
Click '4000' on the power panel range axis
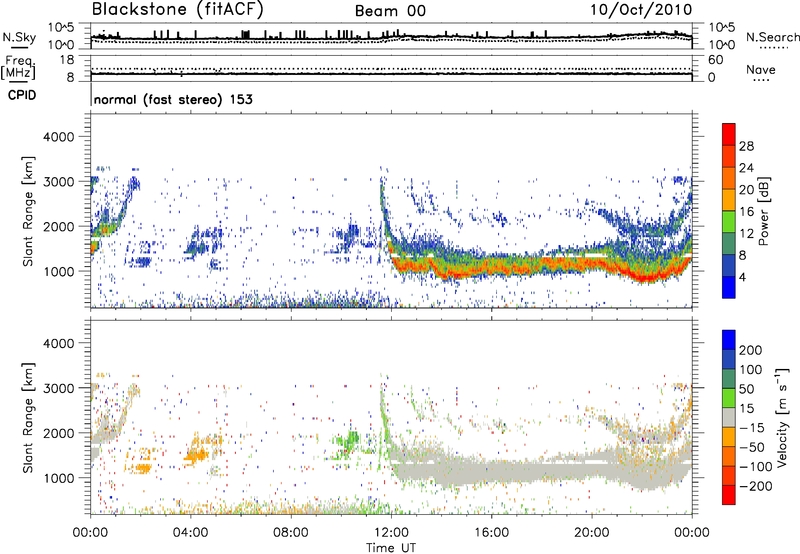pyautogui.click(x=59, y=137)
